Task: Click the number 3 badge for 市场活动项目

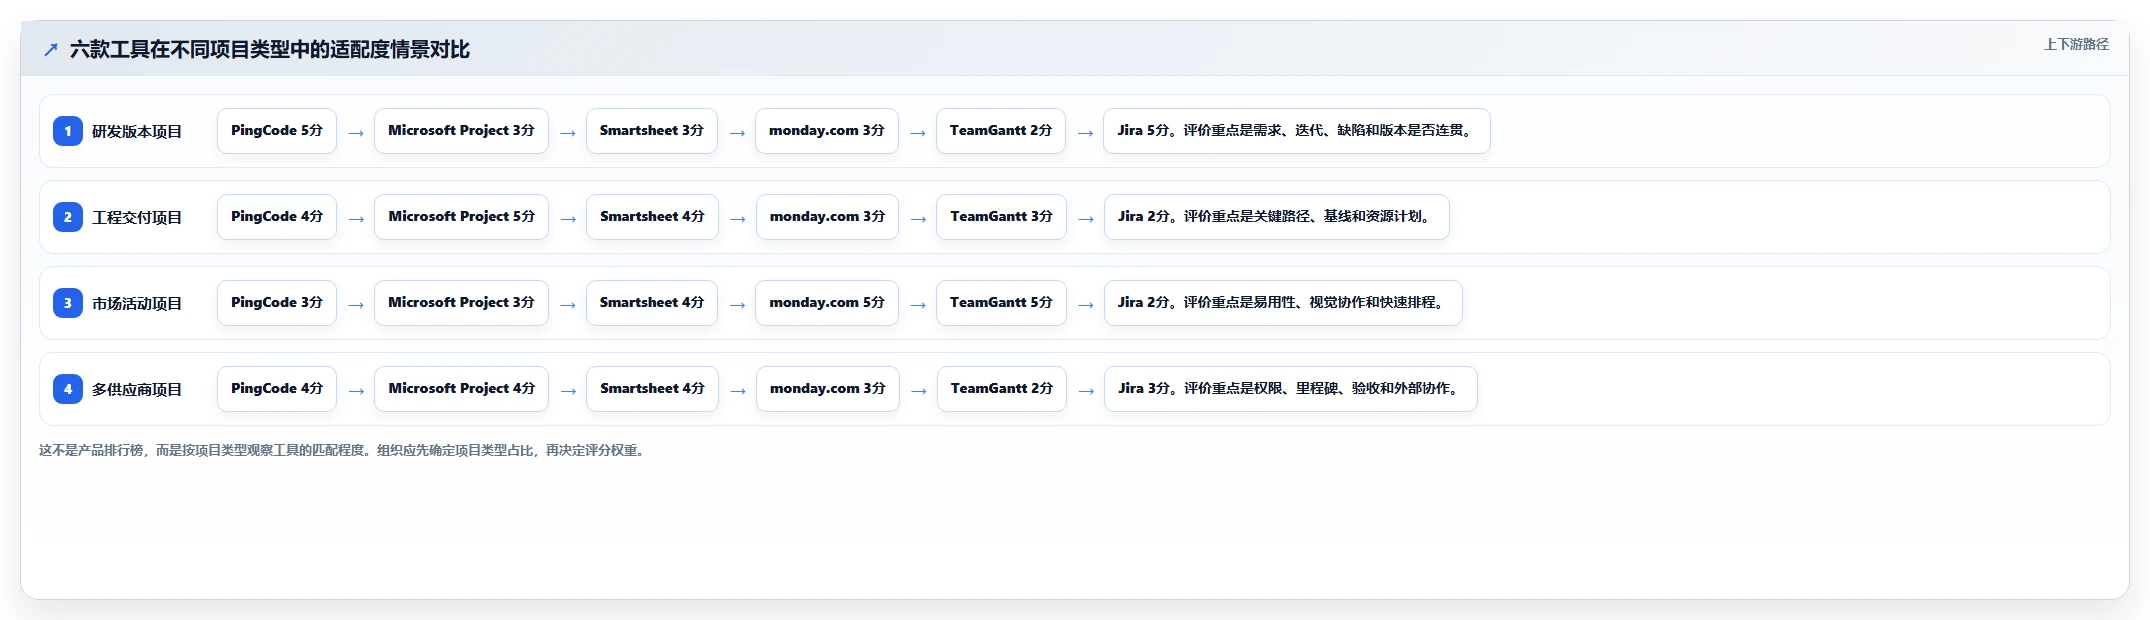Action: [x=68, y=303]
